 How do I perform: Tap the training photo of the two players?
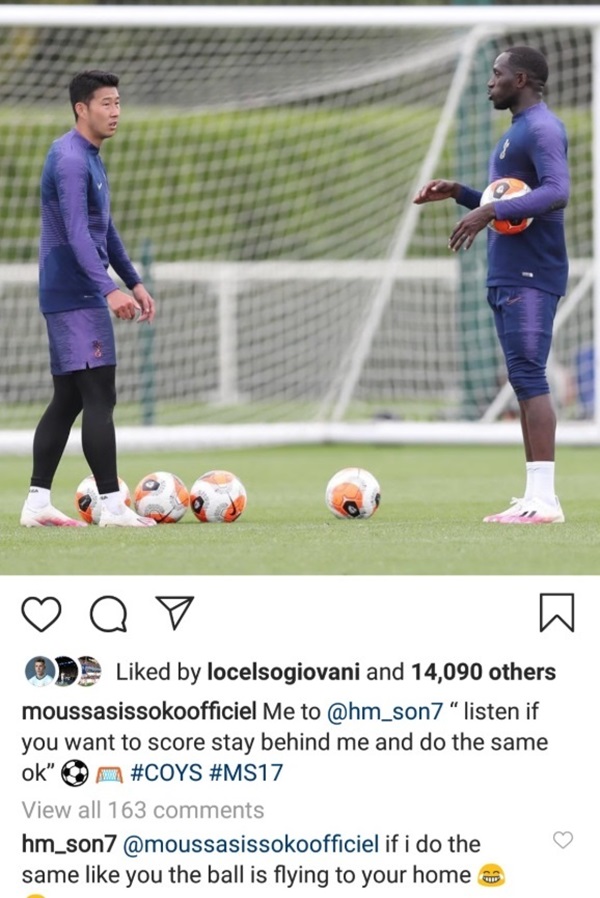pos(300,287)
